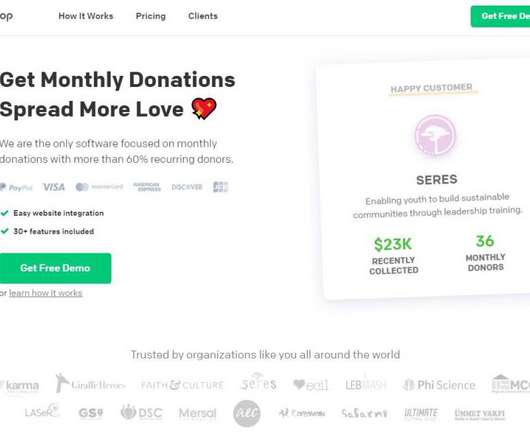
Task: Click the DSC organization logo
Action: [x=142, y=413]
